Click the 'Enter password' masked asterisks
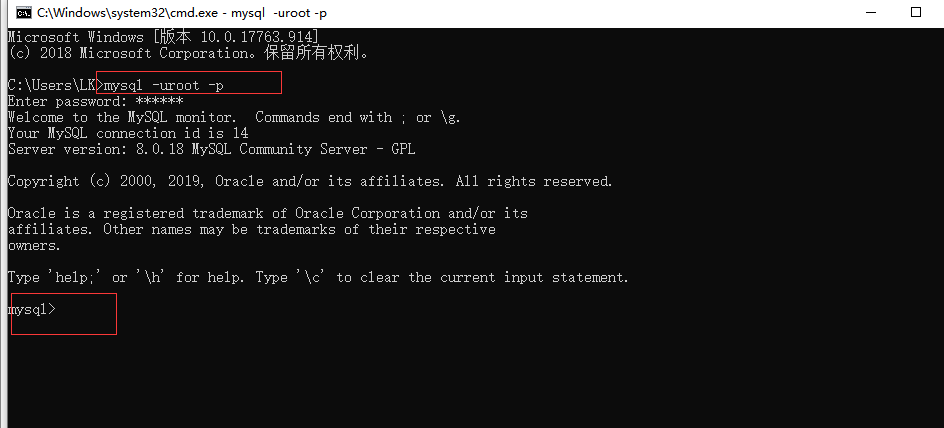944x428 pixels. point(159,101)
